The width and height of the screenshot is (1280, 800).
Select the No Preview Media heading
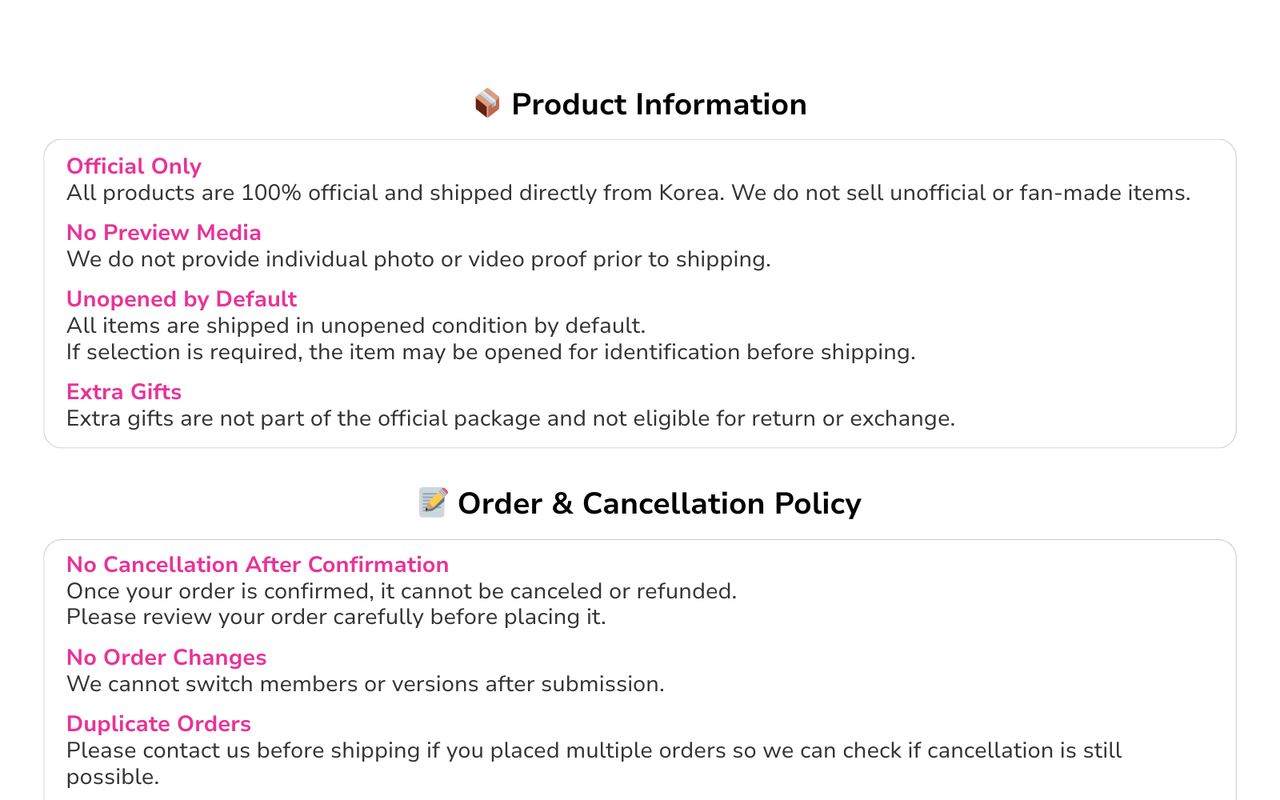point(164,233)
